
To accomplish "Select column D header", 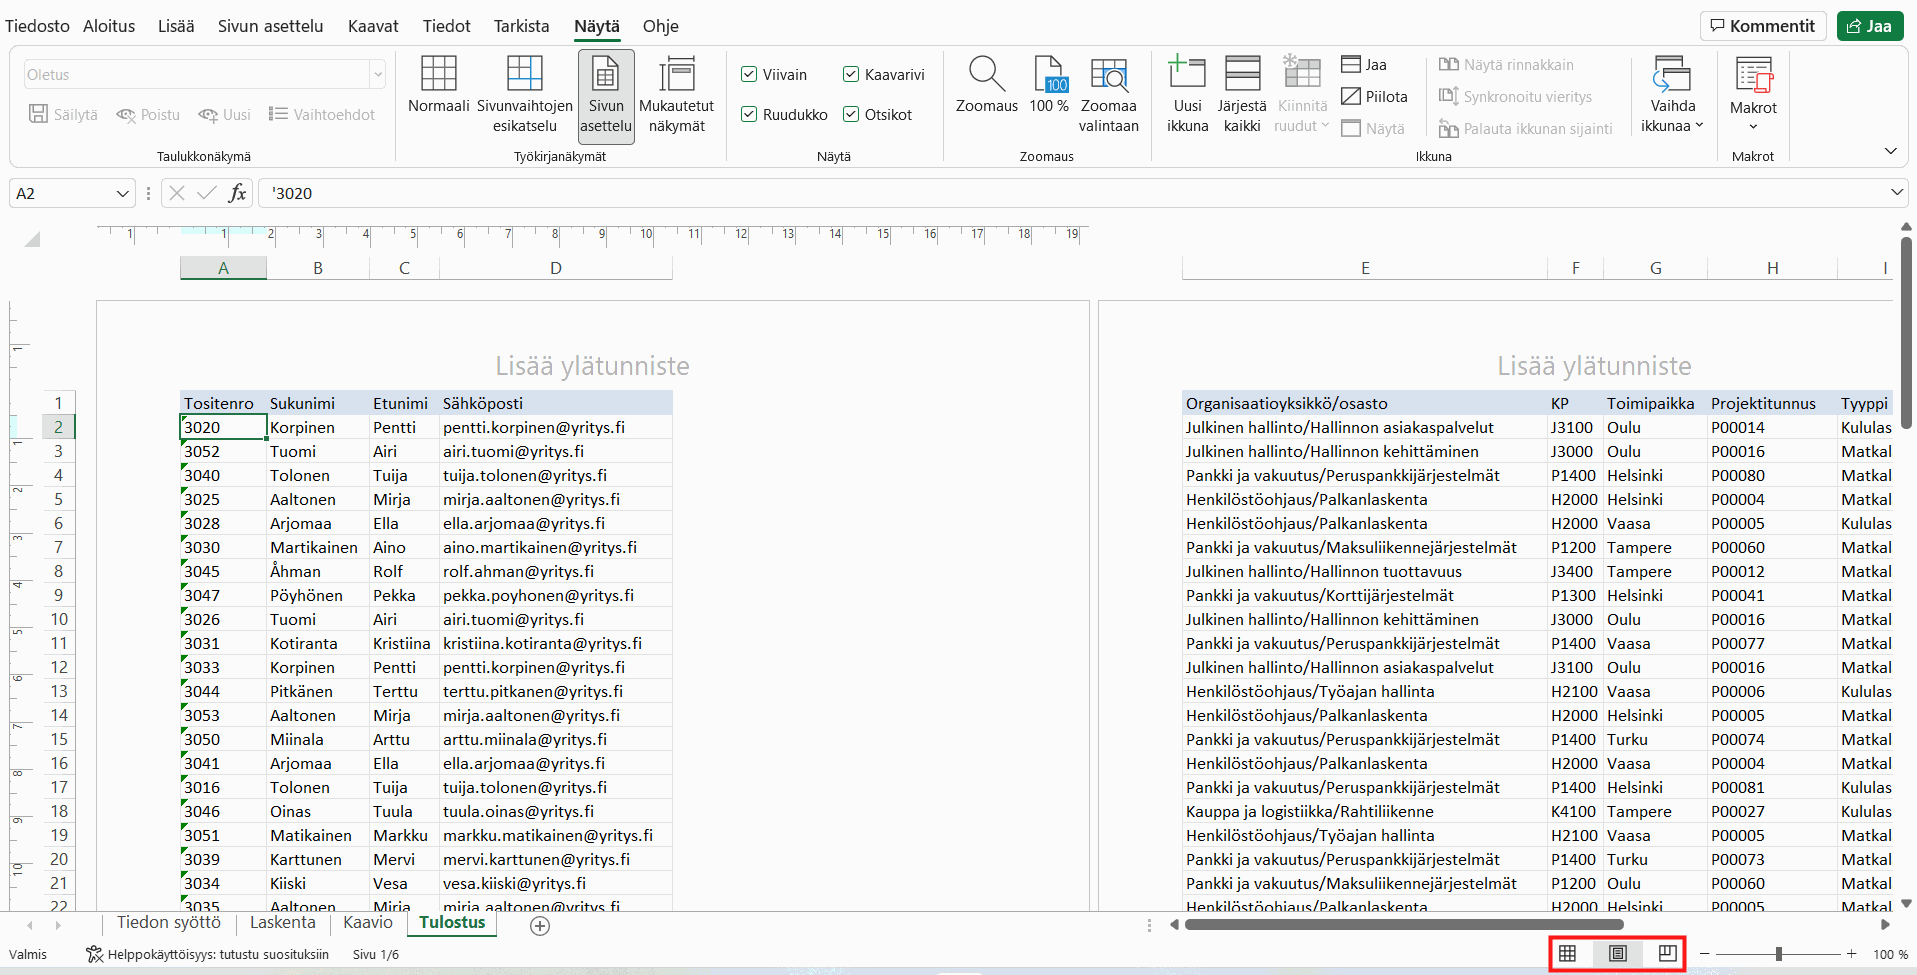I will [556, 268].
